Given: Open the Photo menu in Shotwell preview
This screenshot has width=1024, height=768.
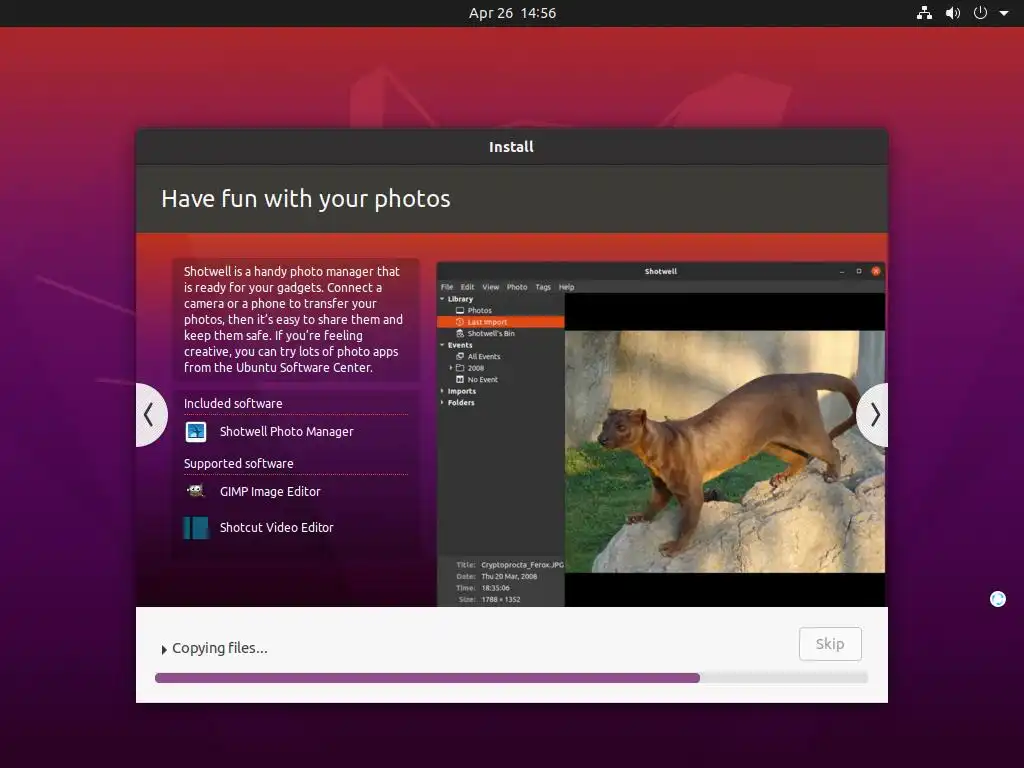Looking at the screenshot, I should (x=517, y=287).
